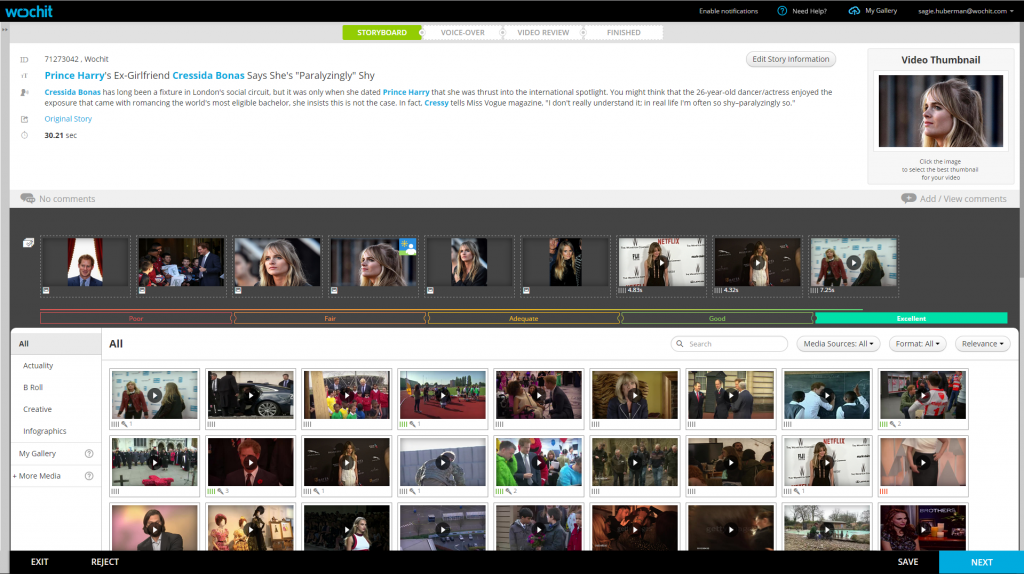This screenshot has height=574, width=1024.
Task: Switch to the STORYBOARD step tab
Action: [382, 33]
